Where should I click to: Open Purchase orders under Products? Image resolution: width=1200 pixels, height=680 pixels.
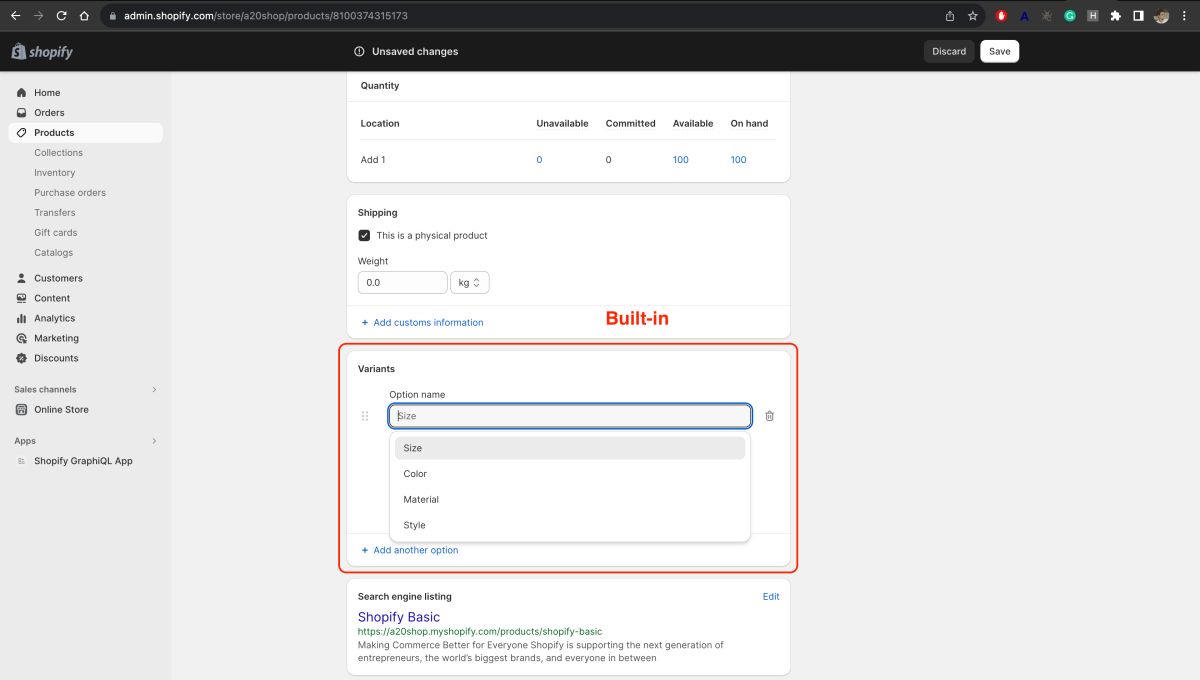click(x=70, y=193)
